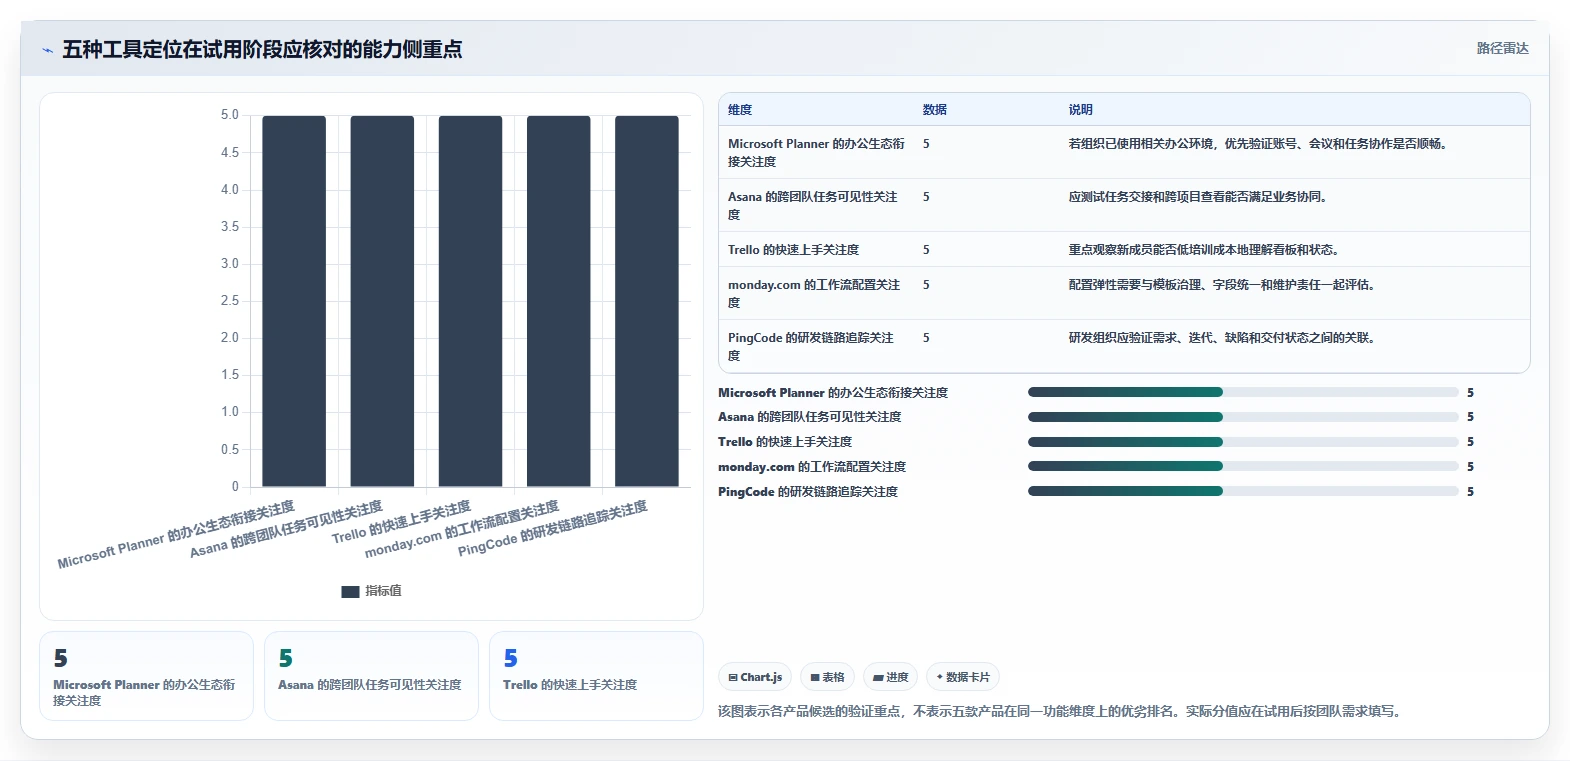Screen dimensions: 1570x761
Task: Click the 5.0 y-axis tick label
Action: click(230, 115)
